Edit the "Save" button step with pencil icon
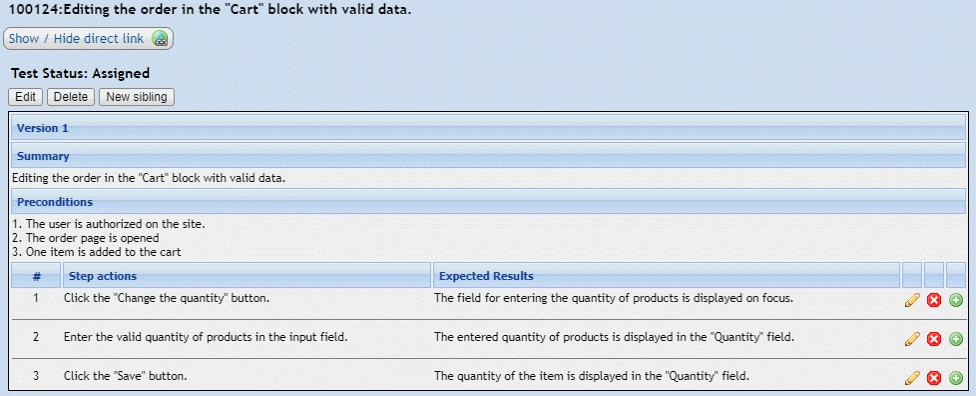The width and height of the screenshot is (976, 396). (912, 377)
